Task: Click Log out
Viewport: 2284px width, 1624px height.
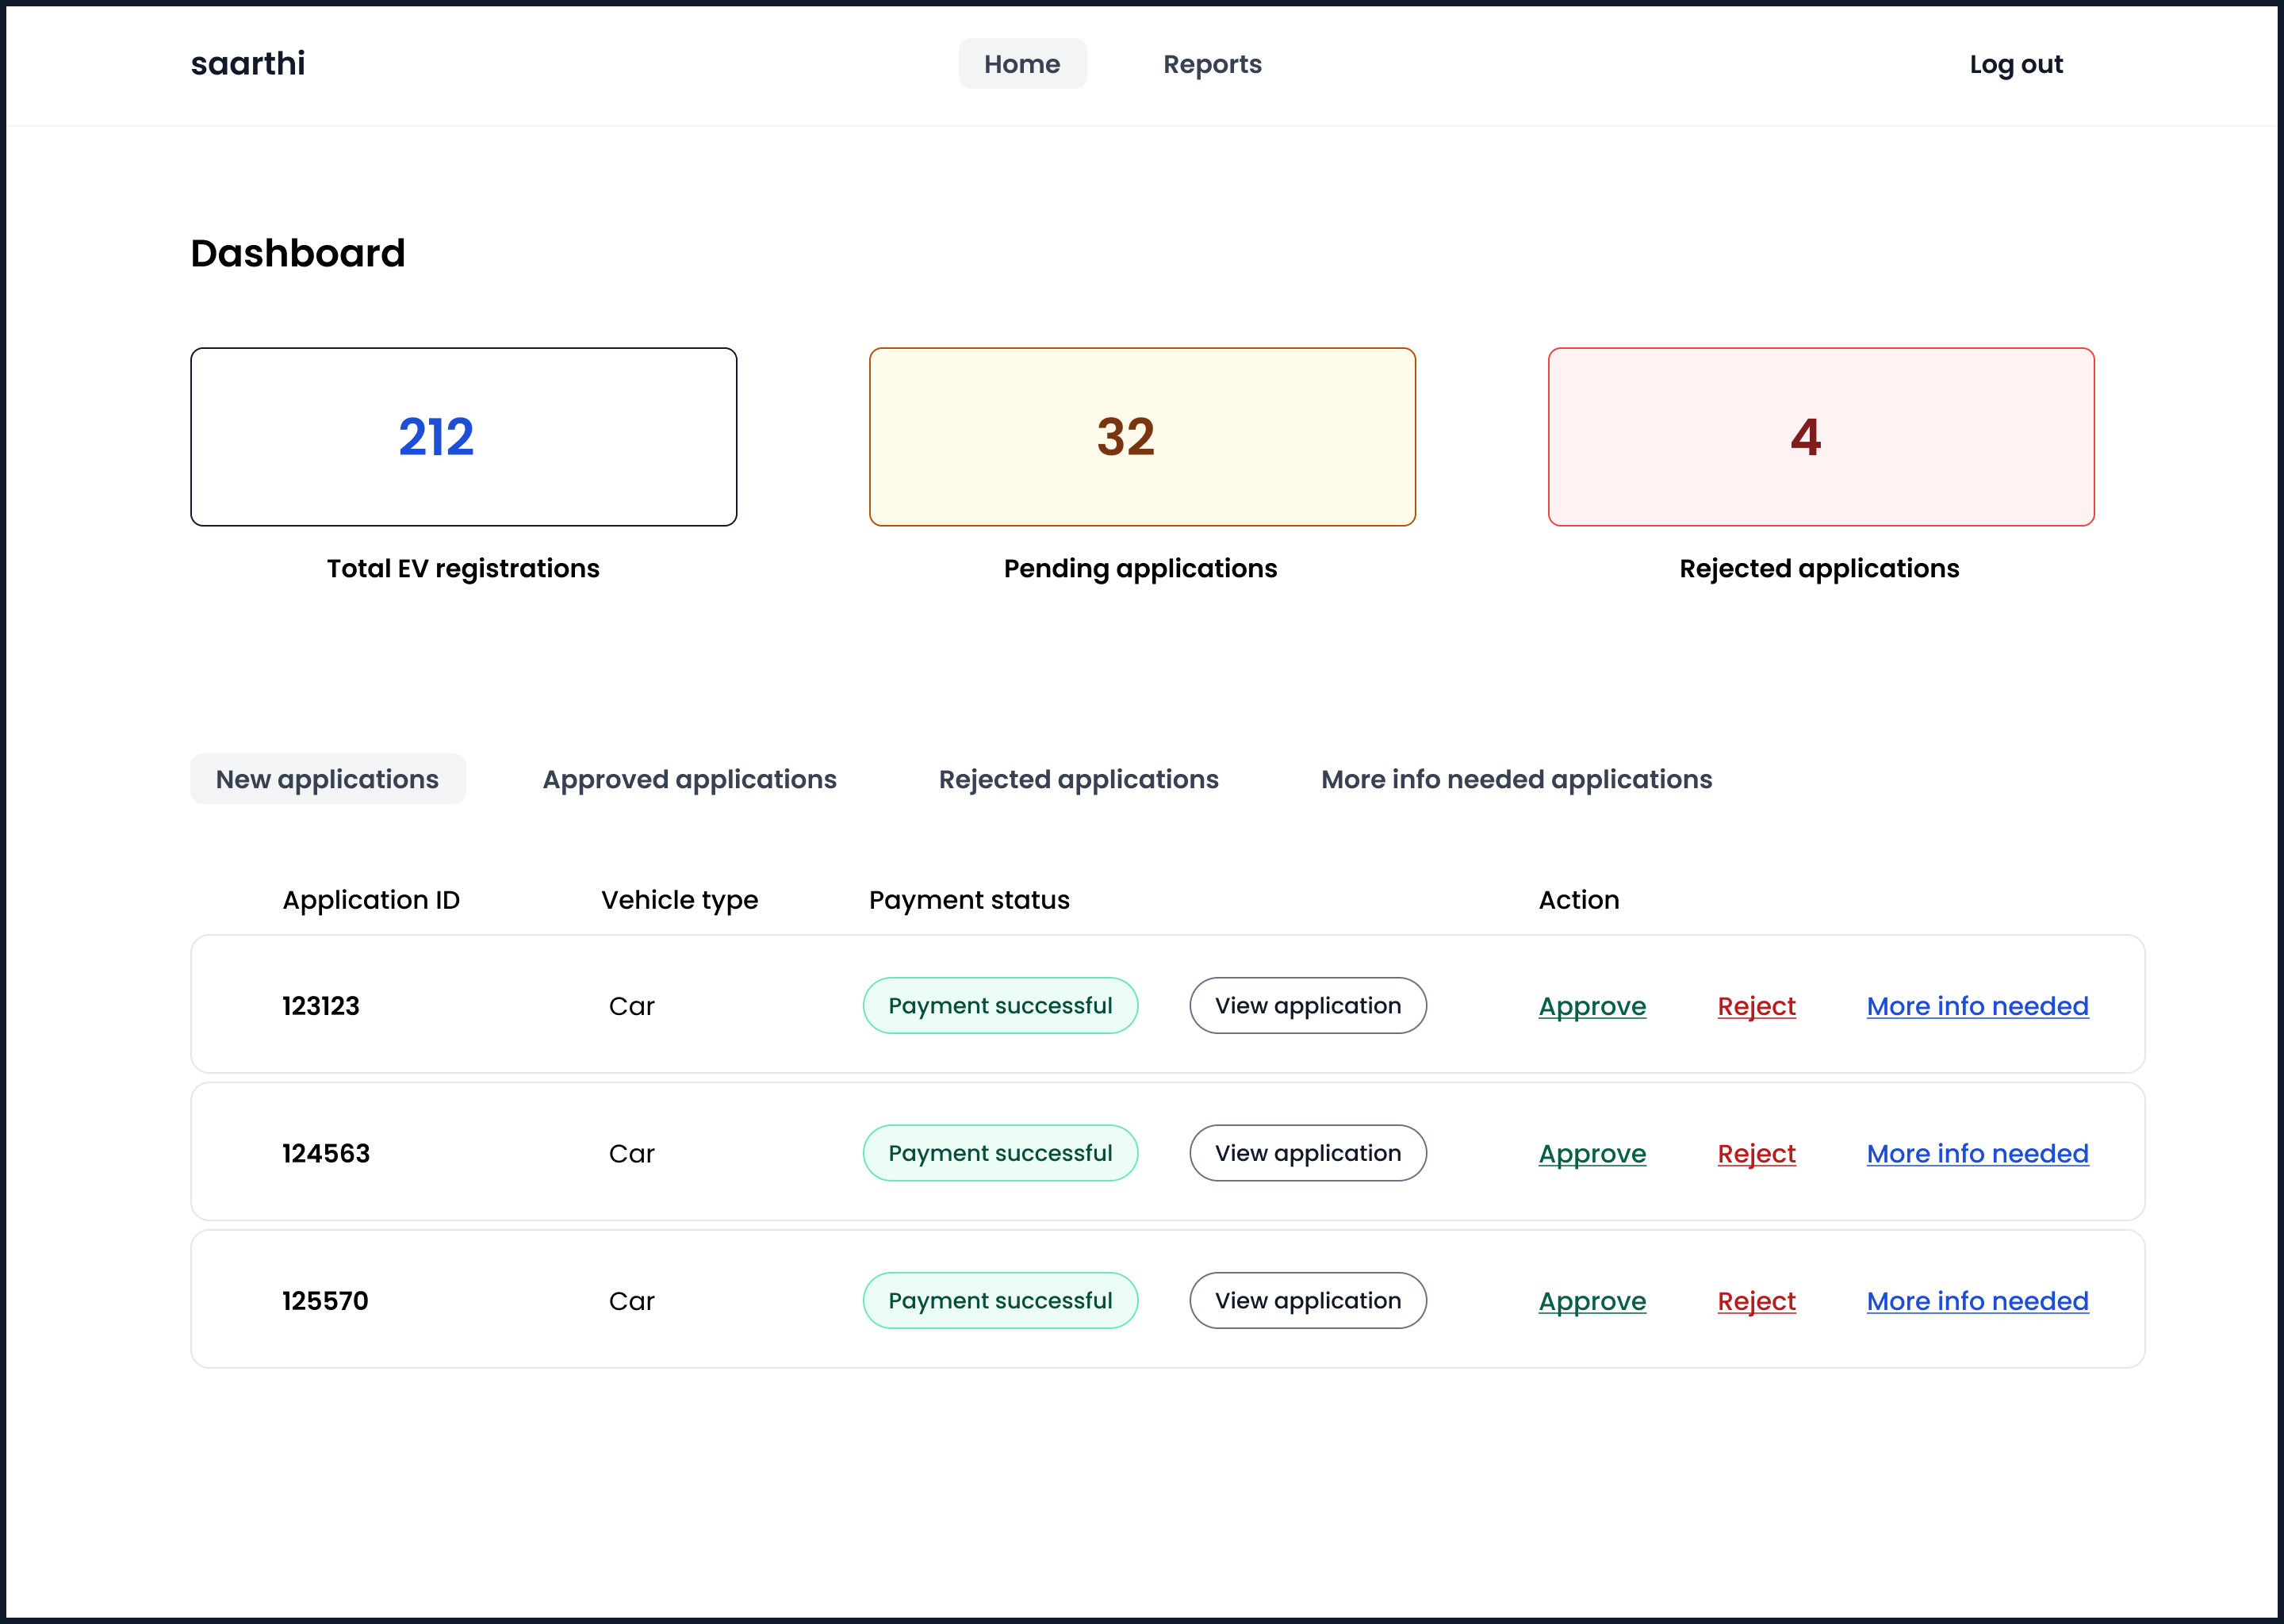Action: pyautogui.click(x=2015, y=64)
